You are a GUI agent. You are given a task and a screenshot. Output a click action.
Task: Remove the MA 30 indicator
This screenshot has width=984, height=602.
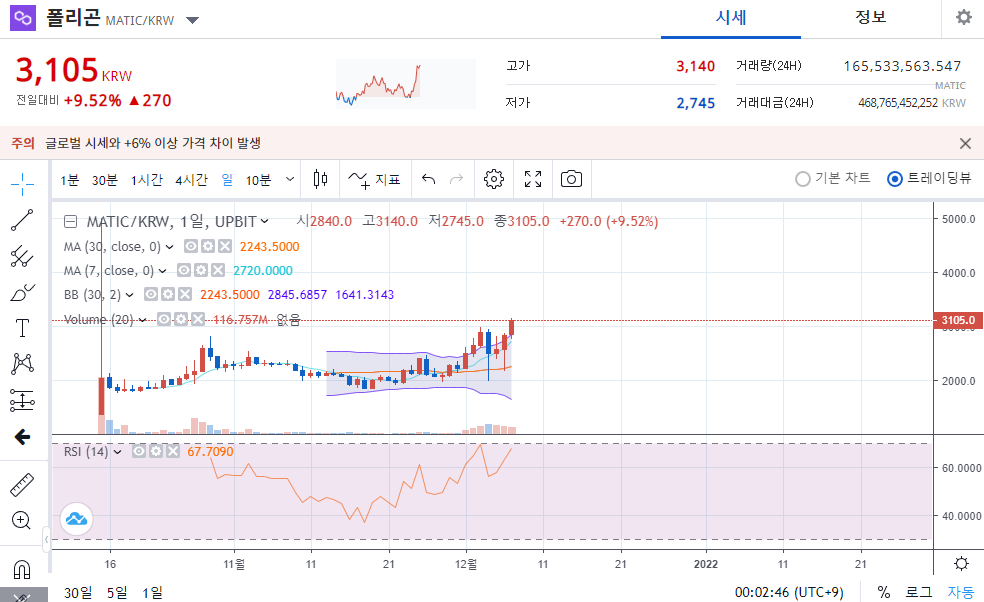pyautogui.click(x=225, y=247)
